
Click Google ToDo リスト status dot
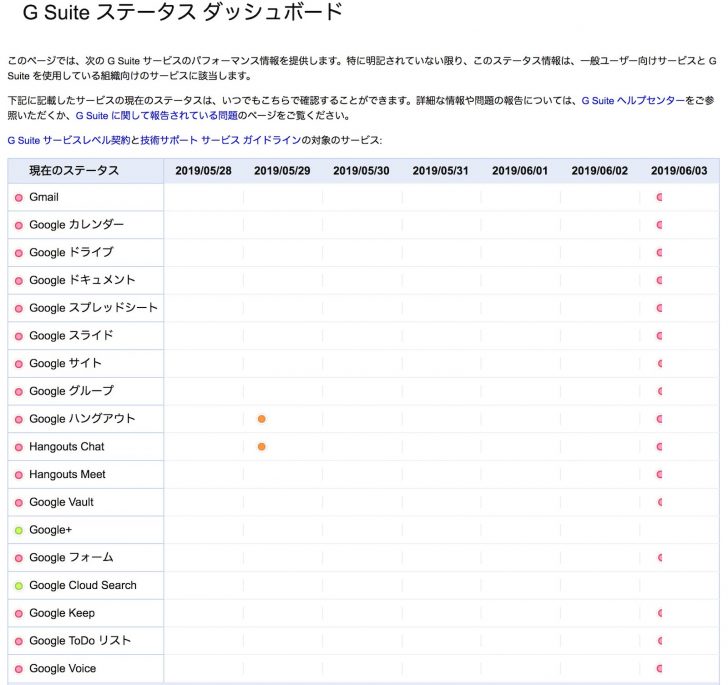tap(19, 641)
